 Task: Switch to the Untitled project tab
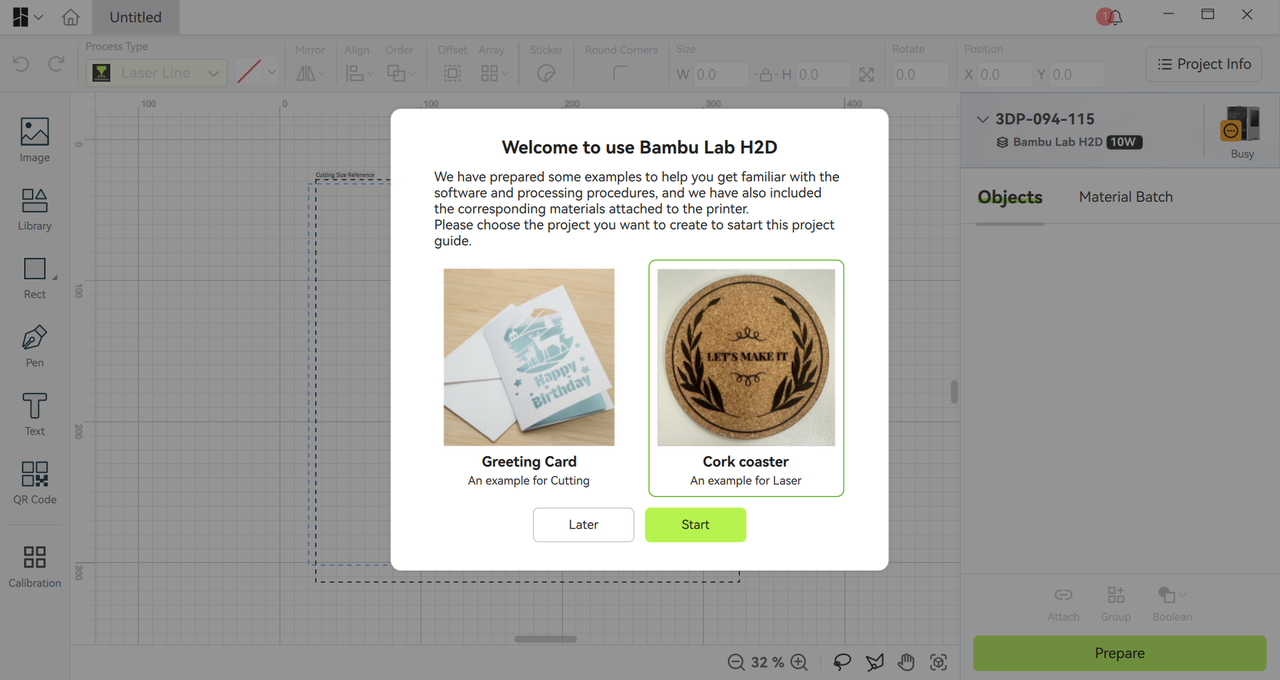pos(135,17)
